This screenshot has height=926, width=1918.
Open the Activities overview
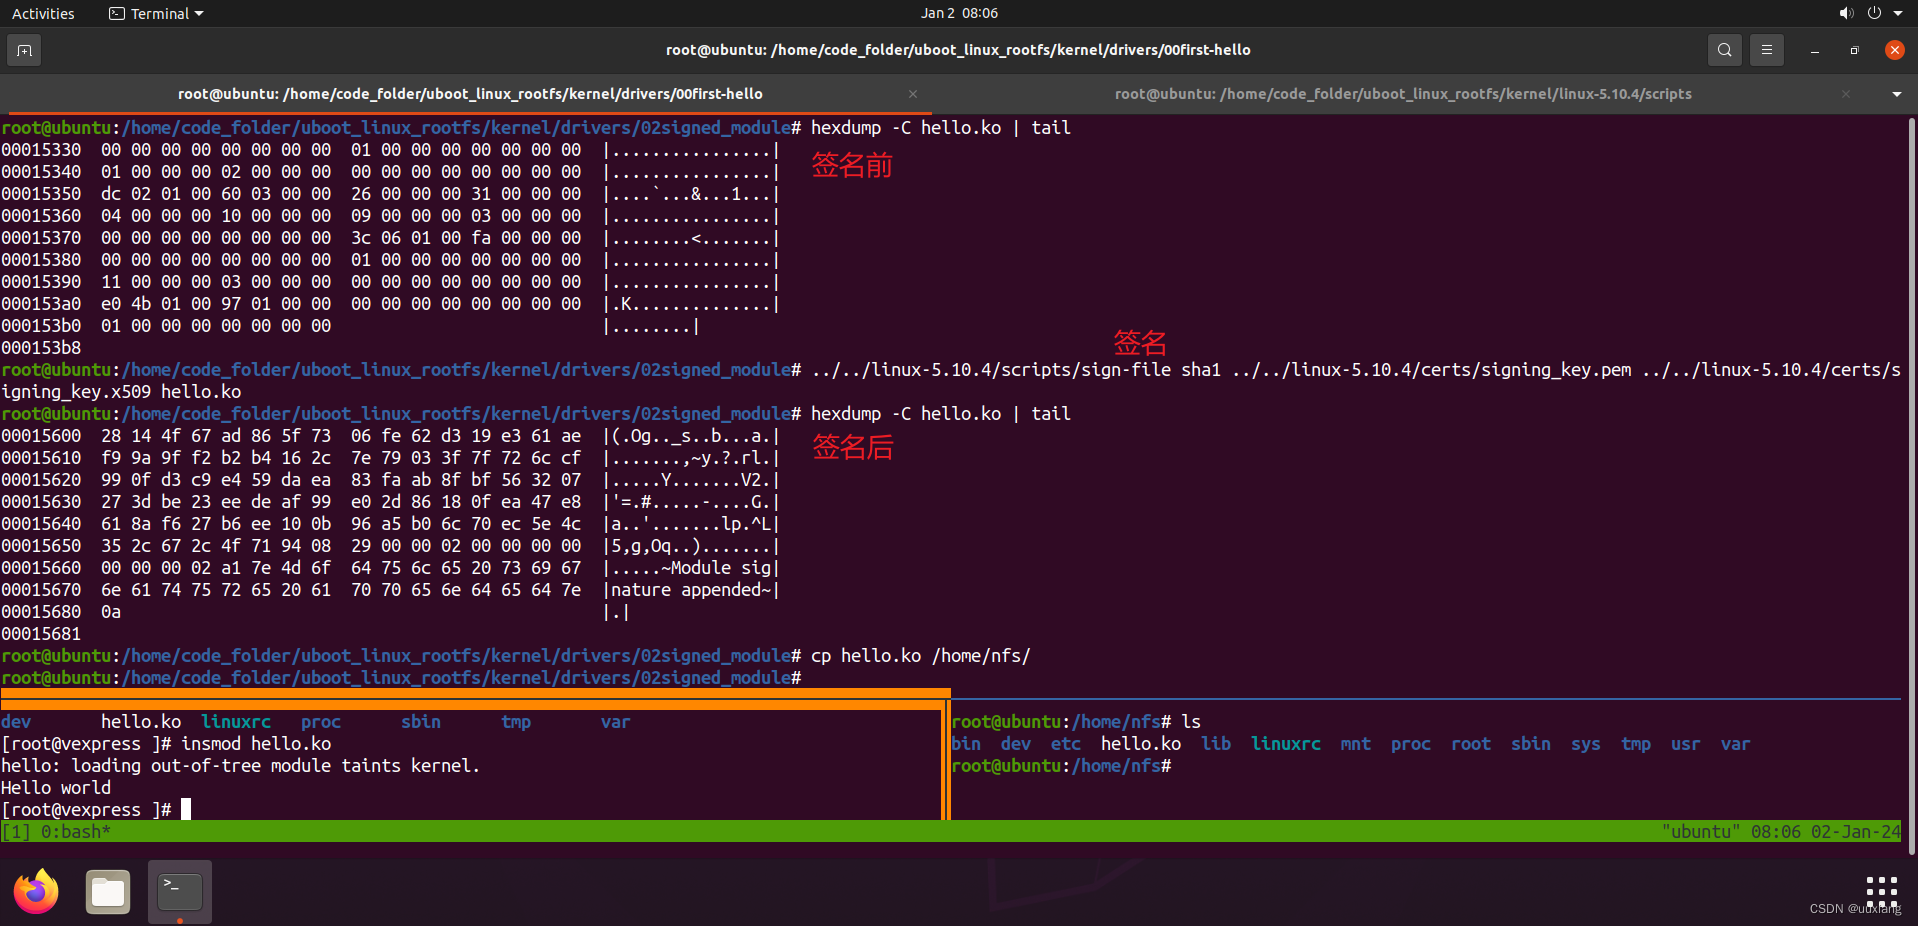(43, 13)
